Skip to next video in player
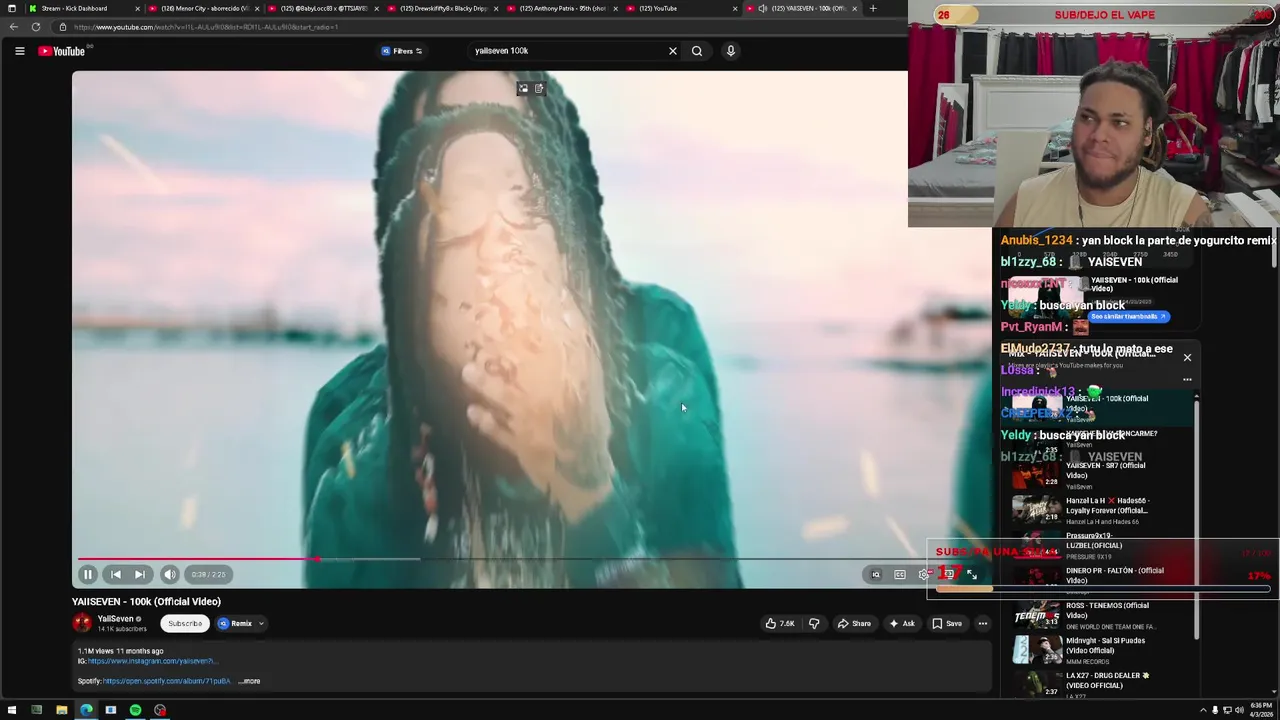Viewport: 1280px width, 720px height. [x=140, y=574]
